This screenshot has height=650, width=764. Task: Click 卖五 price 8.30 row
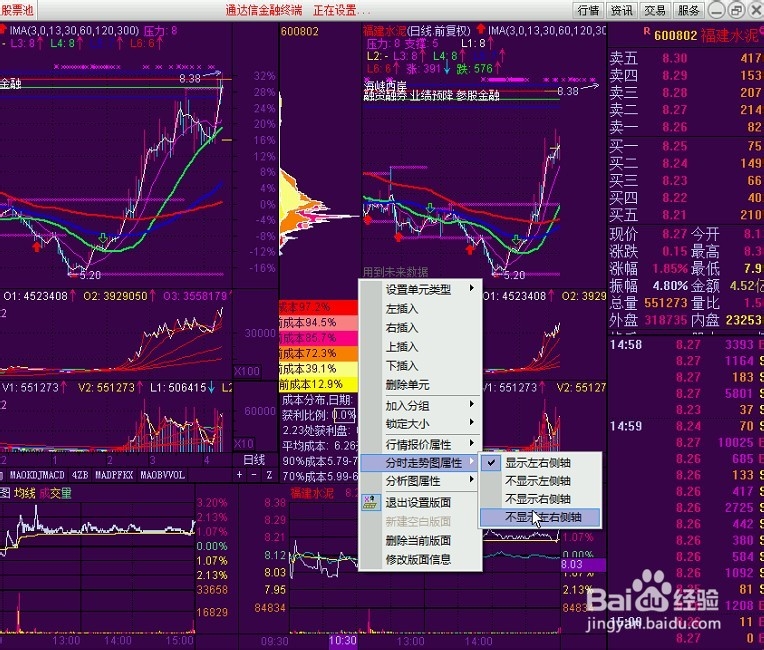point(686,58)
